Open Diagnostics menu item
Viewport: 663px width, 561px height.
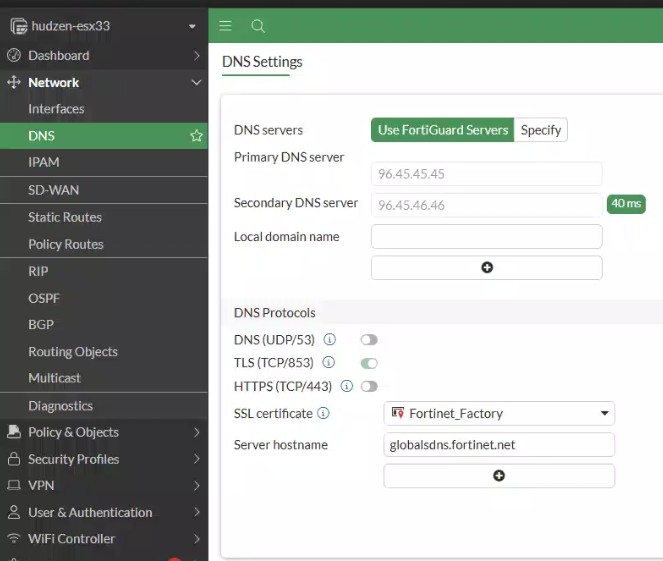tap(104, 406)
